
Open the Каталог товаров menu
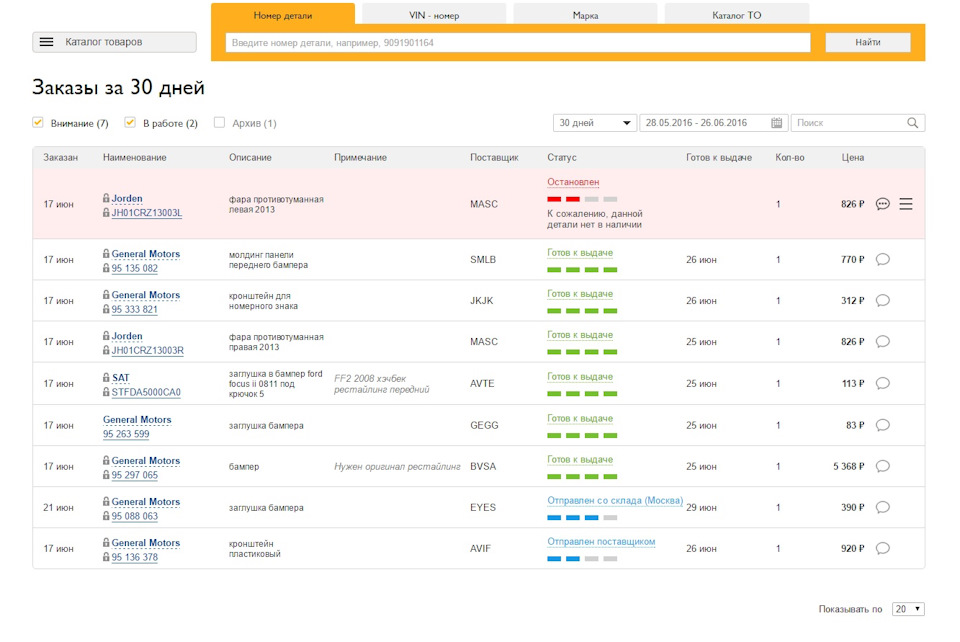[114, 42]
